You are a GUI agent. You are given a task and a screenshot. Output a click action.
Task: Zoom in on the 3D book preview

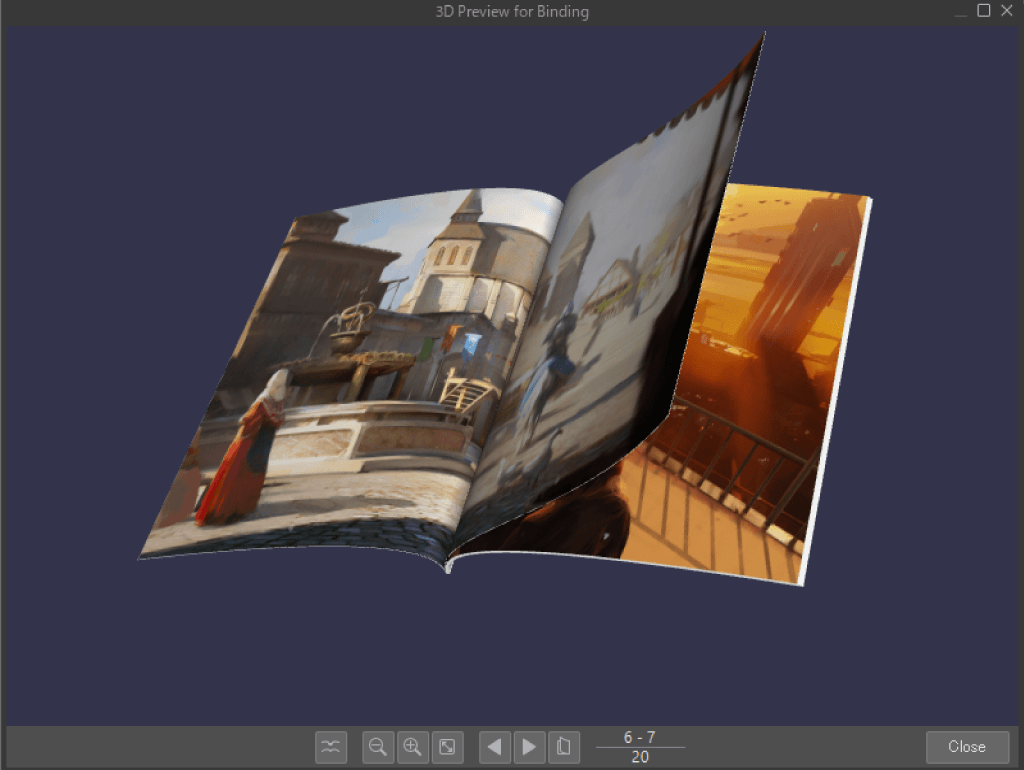click(x=412, y=746)
